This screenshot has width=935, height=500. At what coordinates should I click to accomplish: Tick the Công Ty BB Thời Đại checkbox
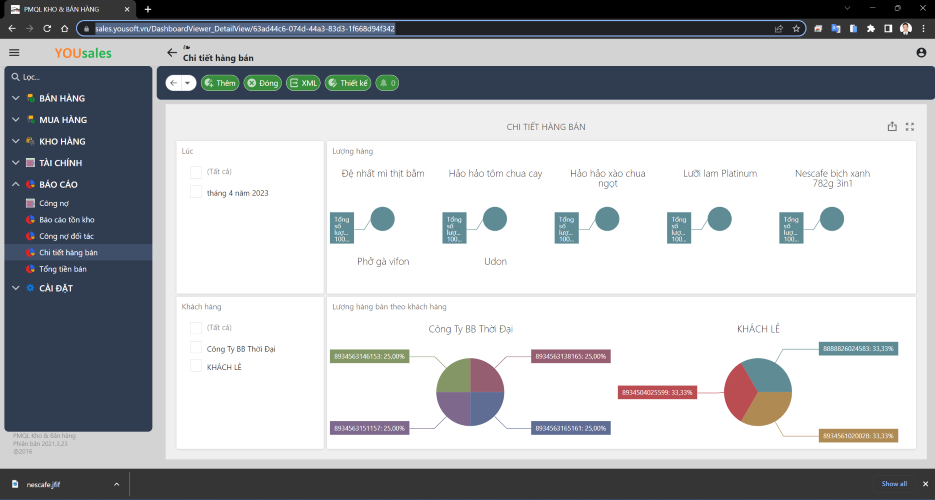196,347
